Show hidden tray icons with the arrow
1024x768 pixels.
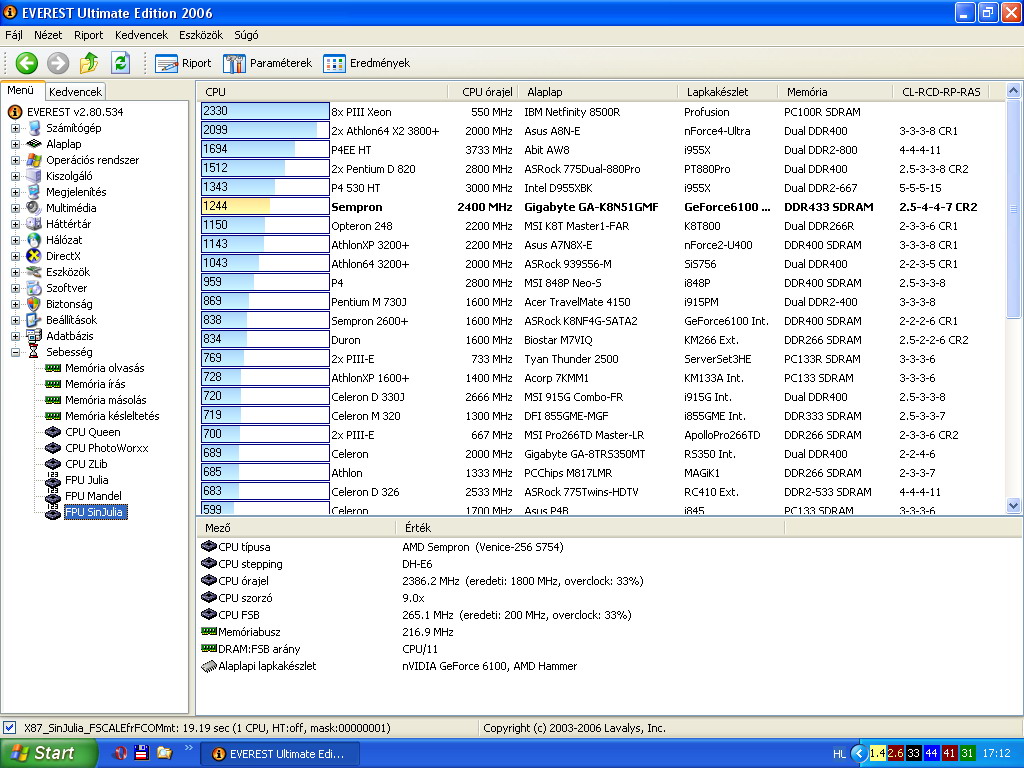(859, 754)
